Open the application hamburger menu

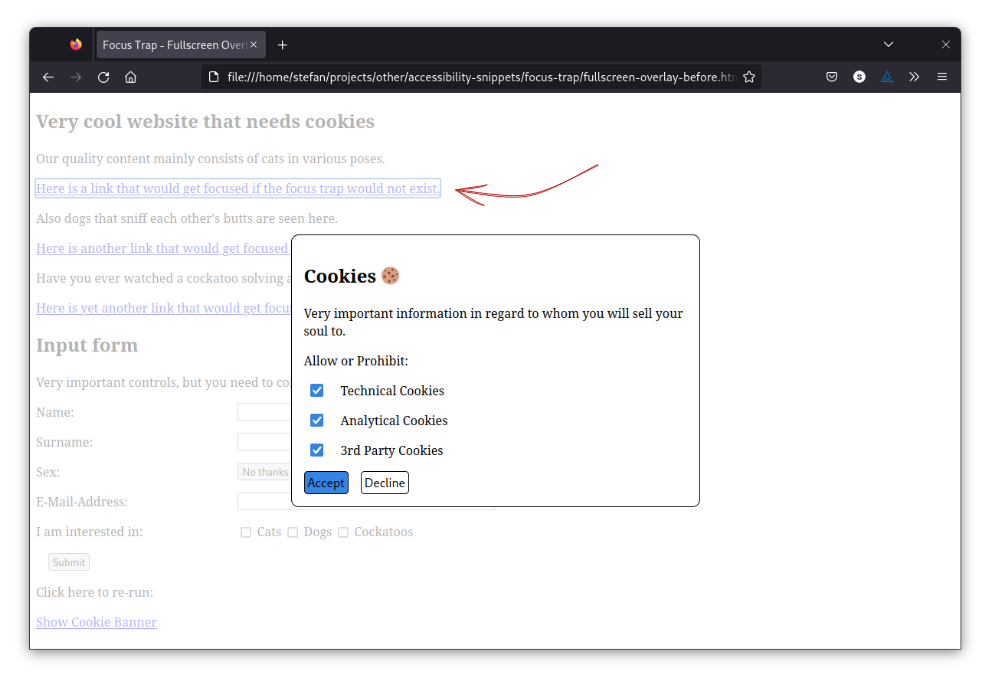(942, 77)
